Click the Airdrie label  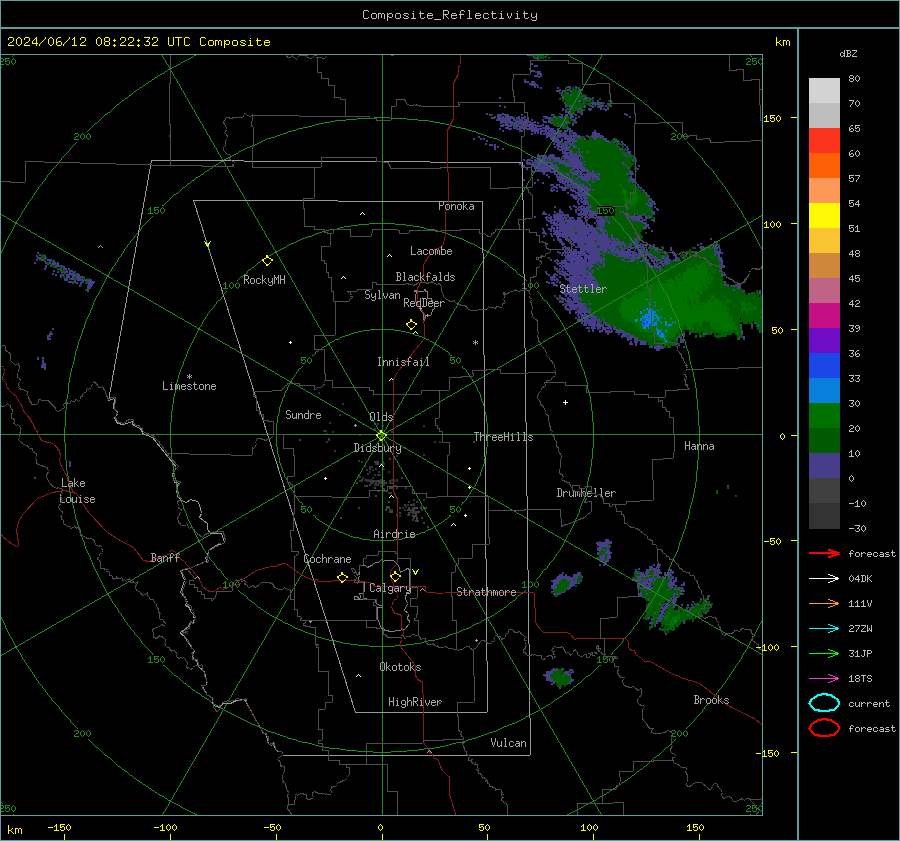pos(394,534)
